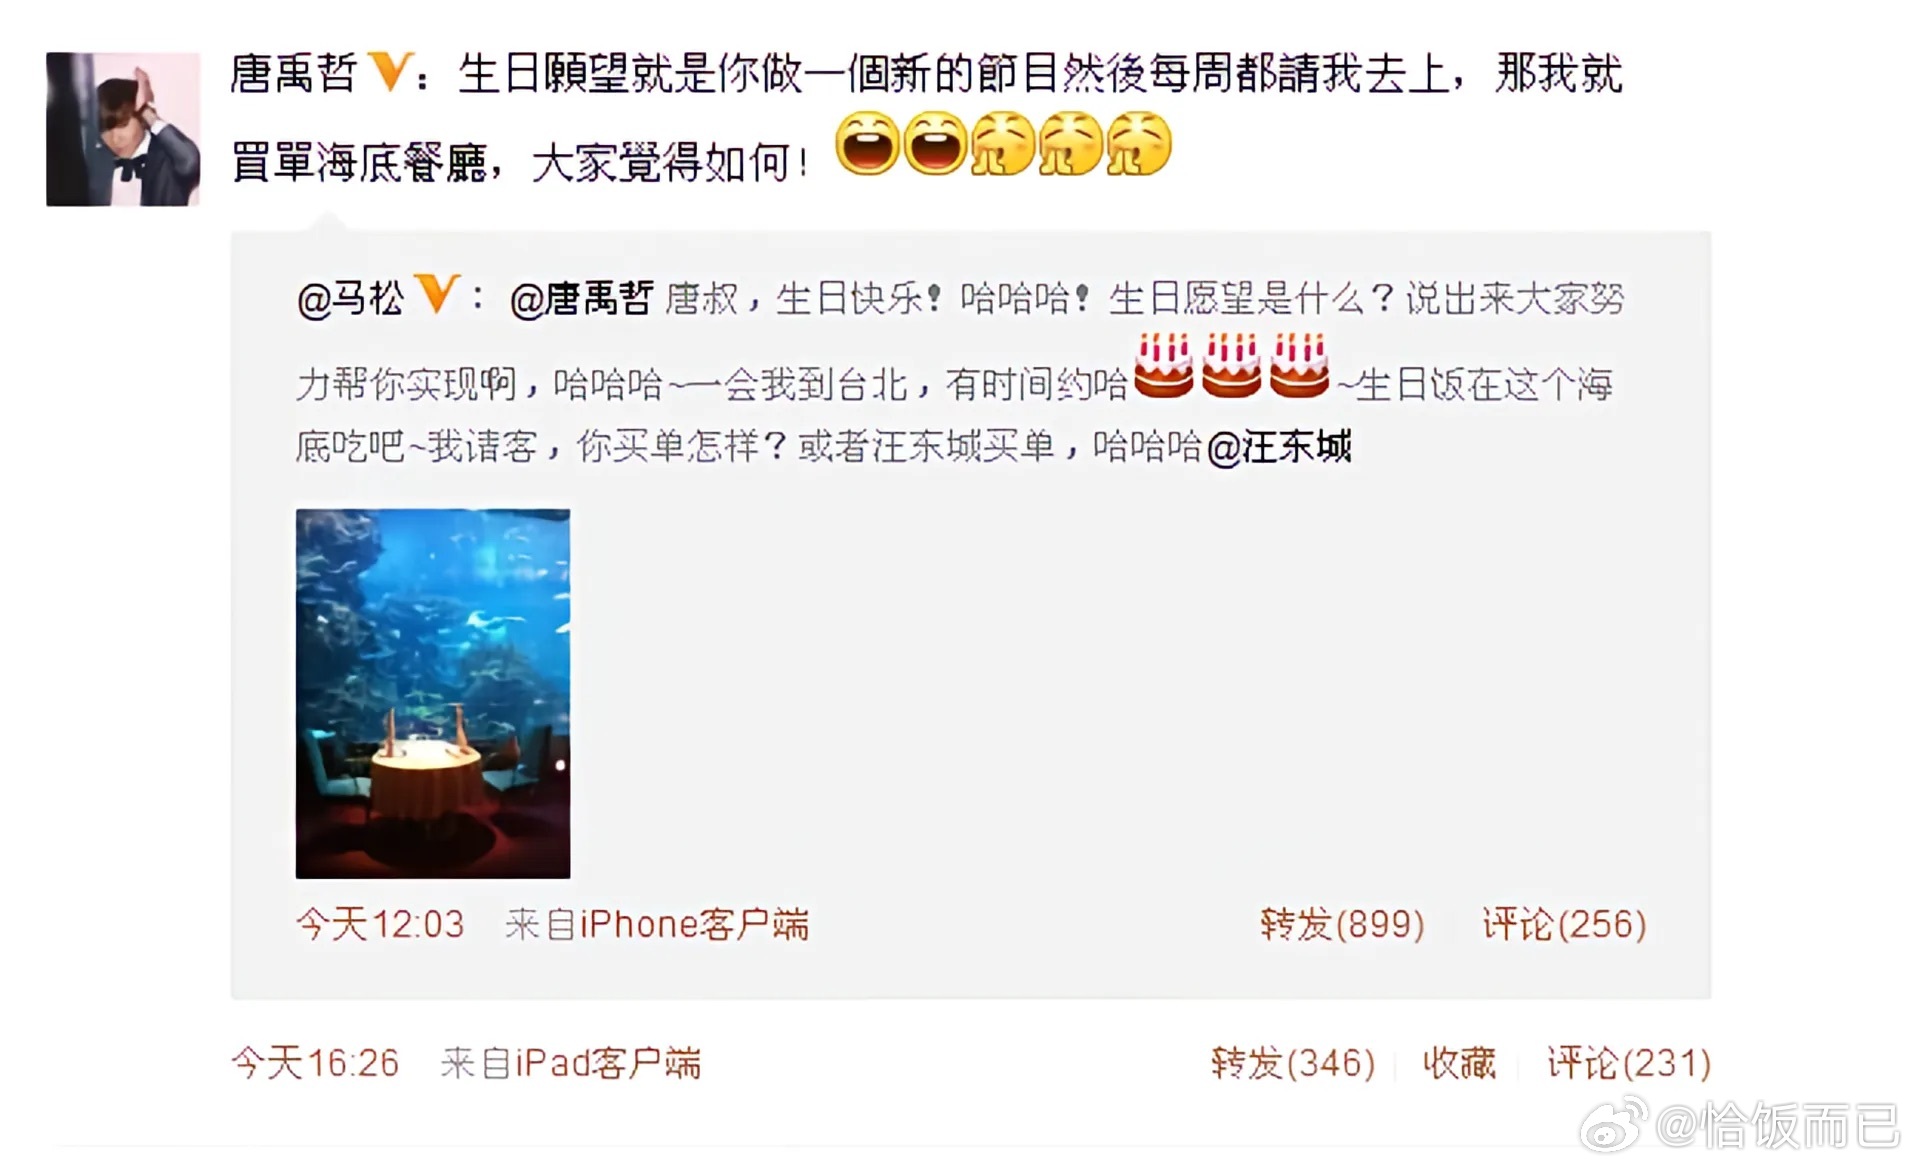Click the first laughing emoji
This screenshot has width=1918, height=1172.
pyautogui.click(x=867, y=143)
